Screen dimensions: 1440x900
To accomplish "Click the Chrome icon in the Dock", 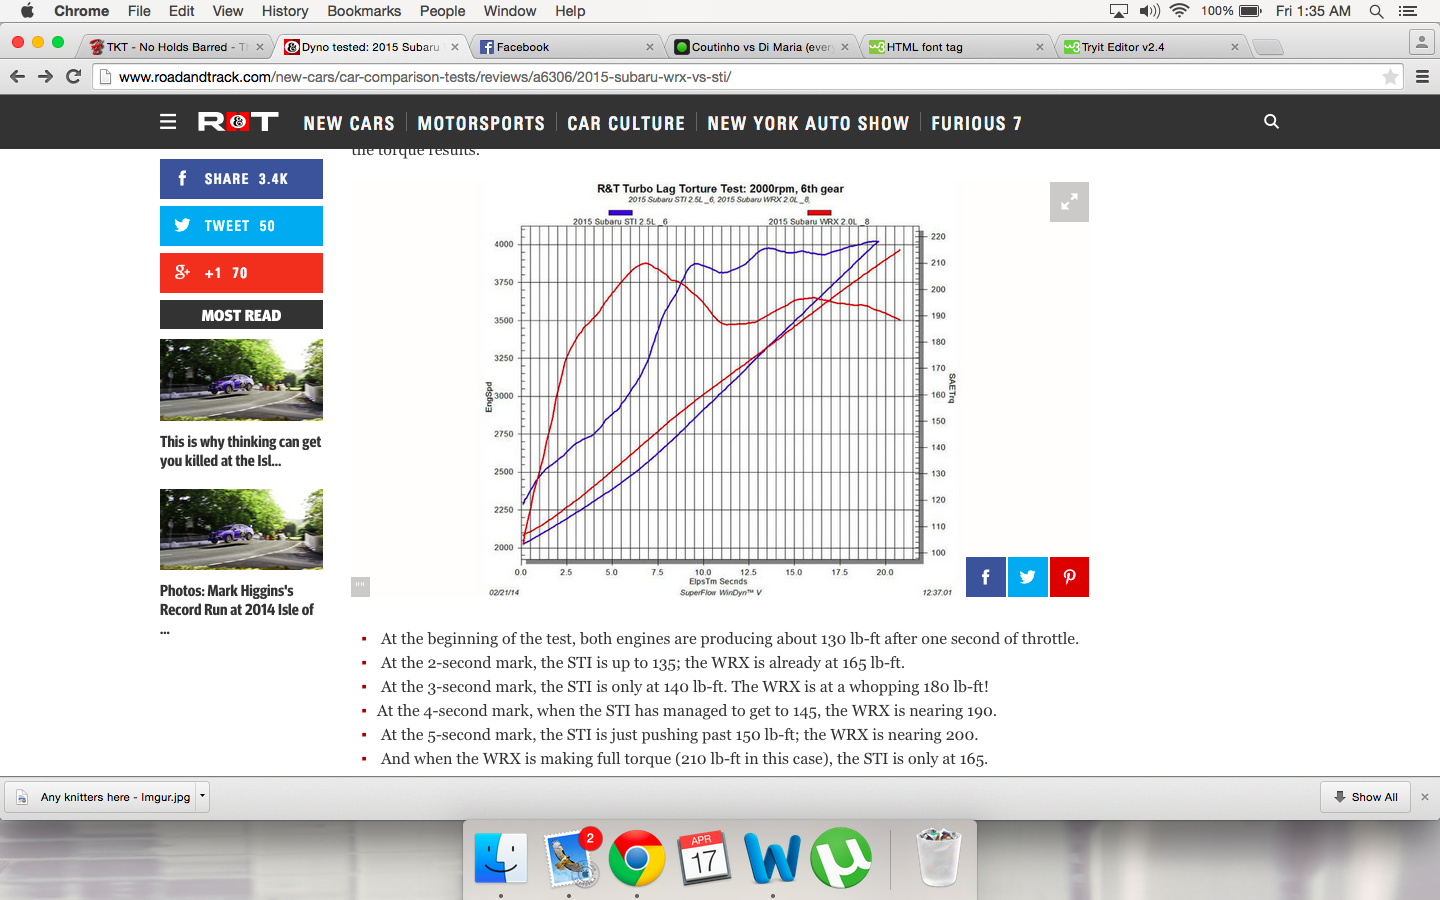I will pos(637,858).
